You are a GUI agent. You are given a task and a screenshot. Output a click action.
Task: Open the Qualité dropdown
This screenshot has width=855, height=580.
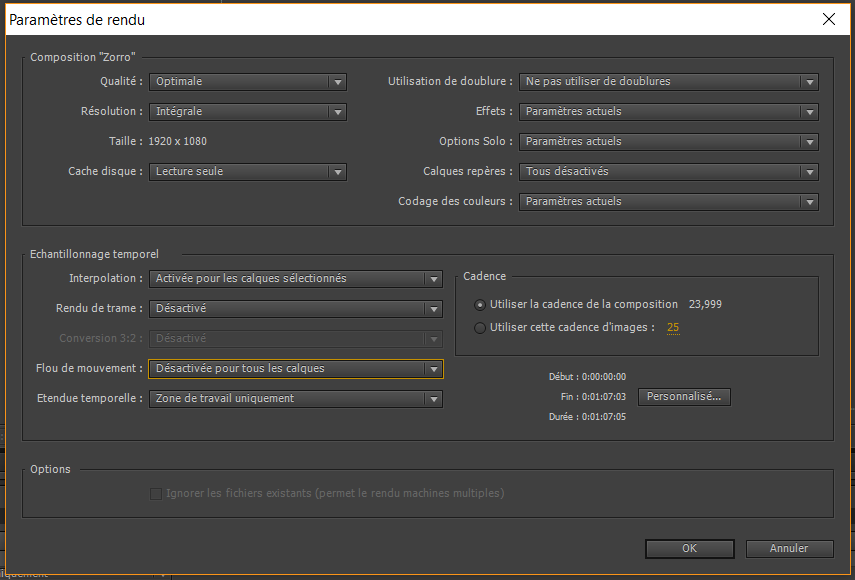[x=247, y=82]
